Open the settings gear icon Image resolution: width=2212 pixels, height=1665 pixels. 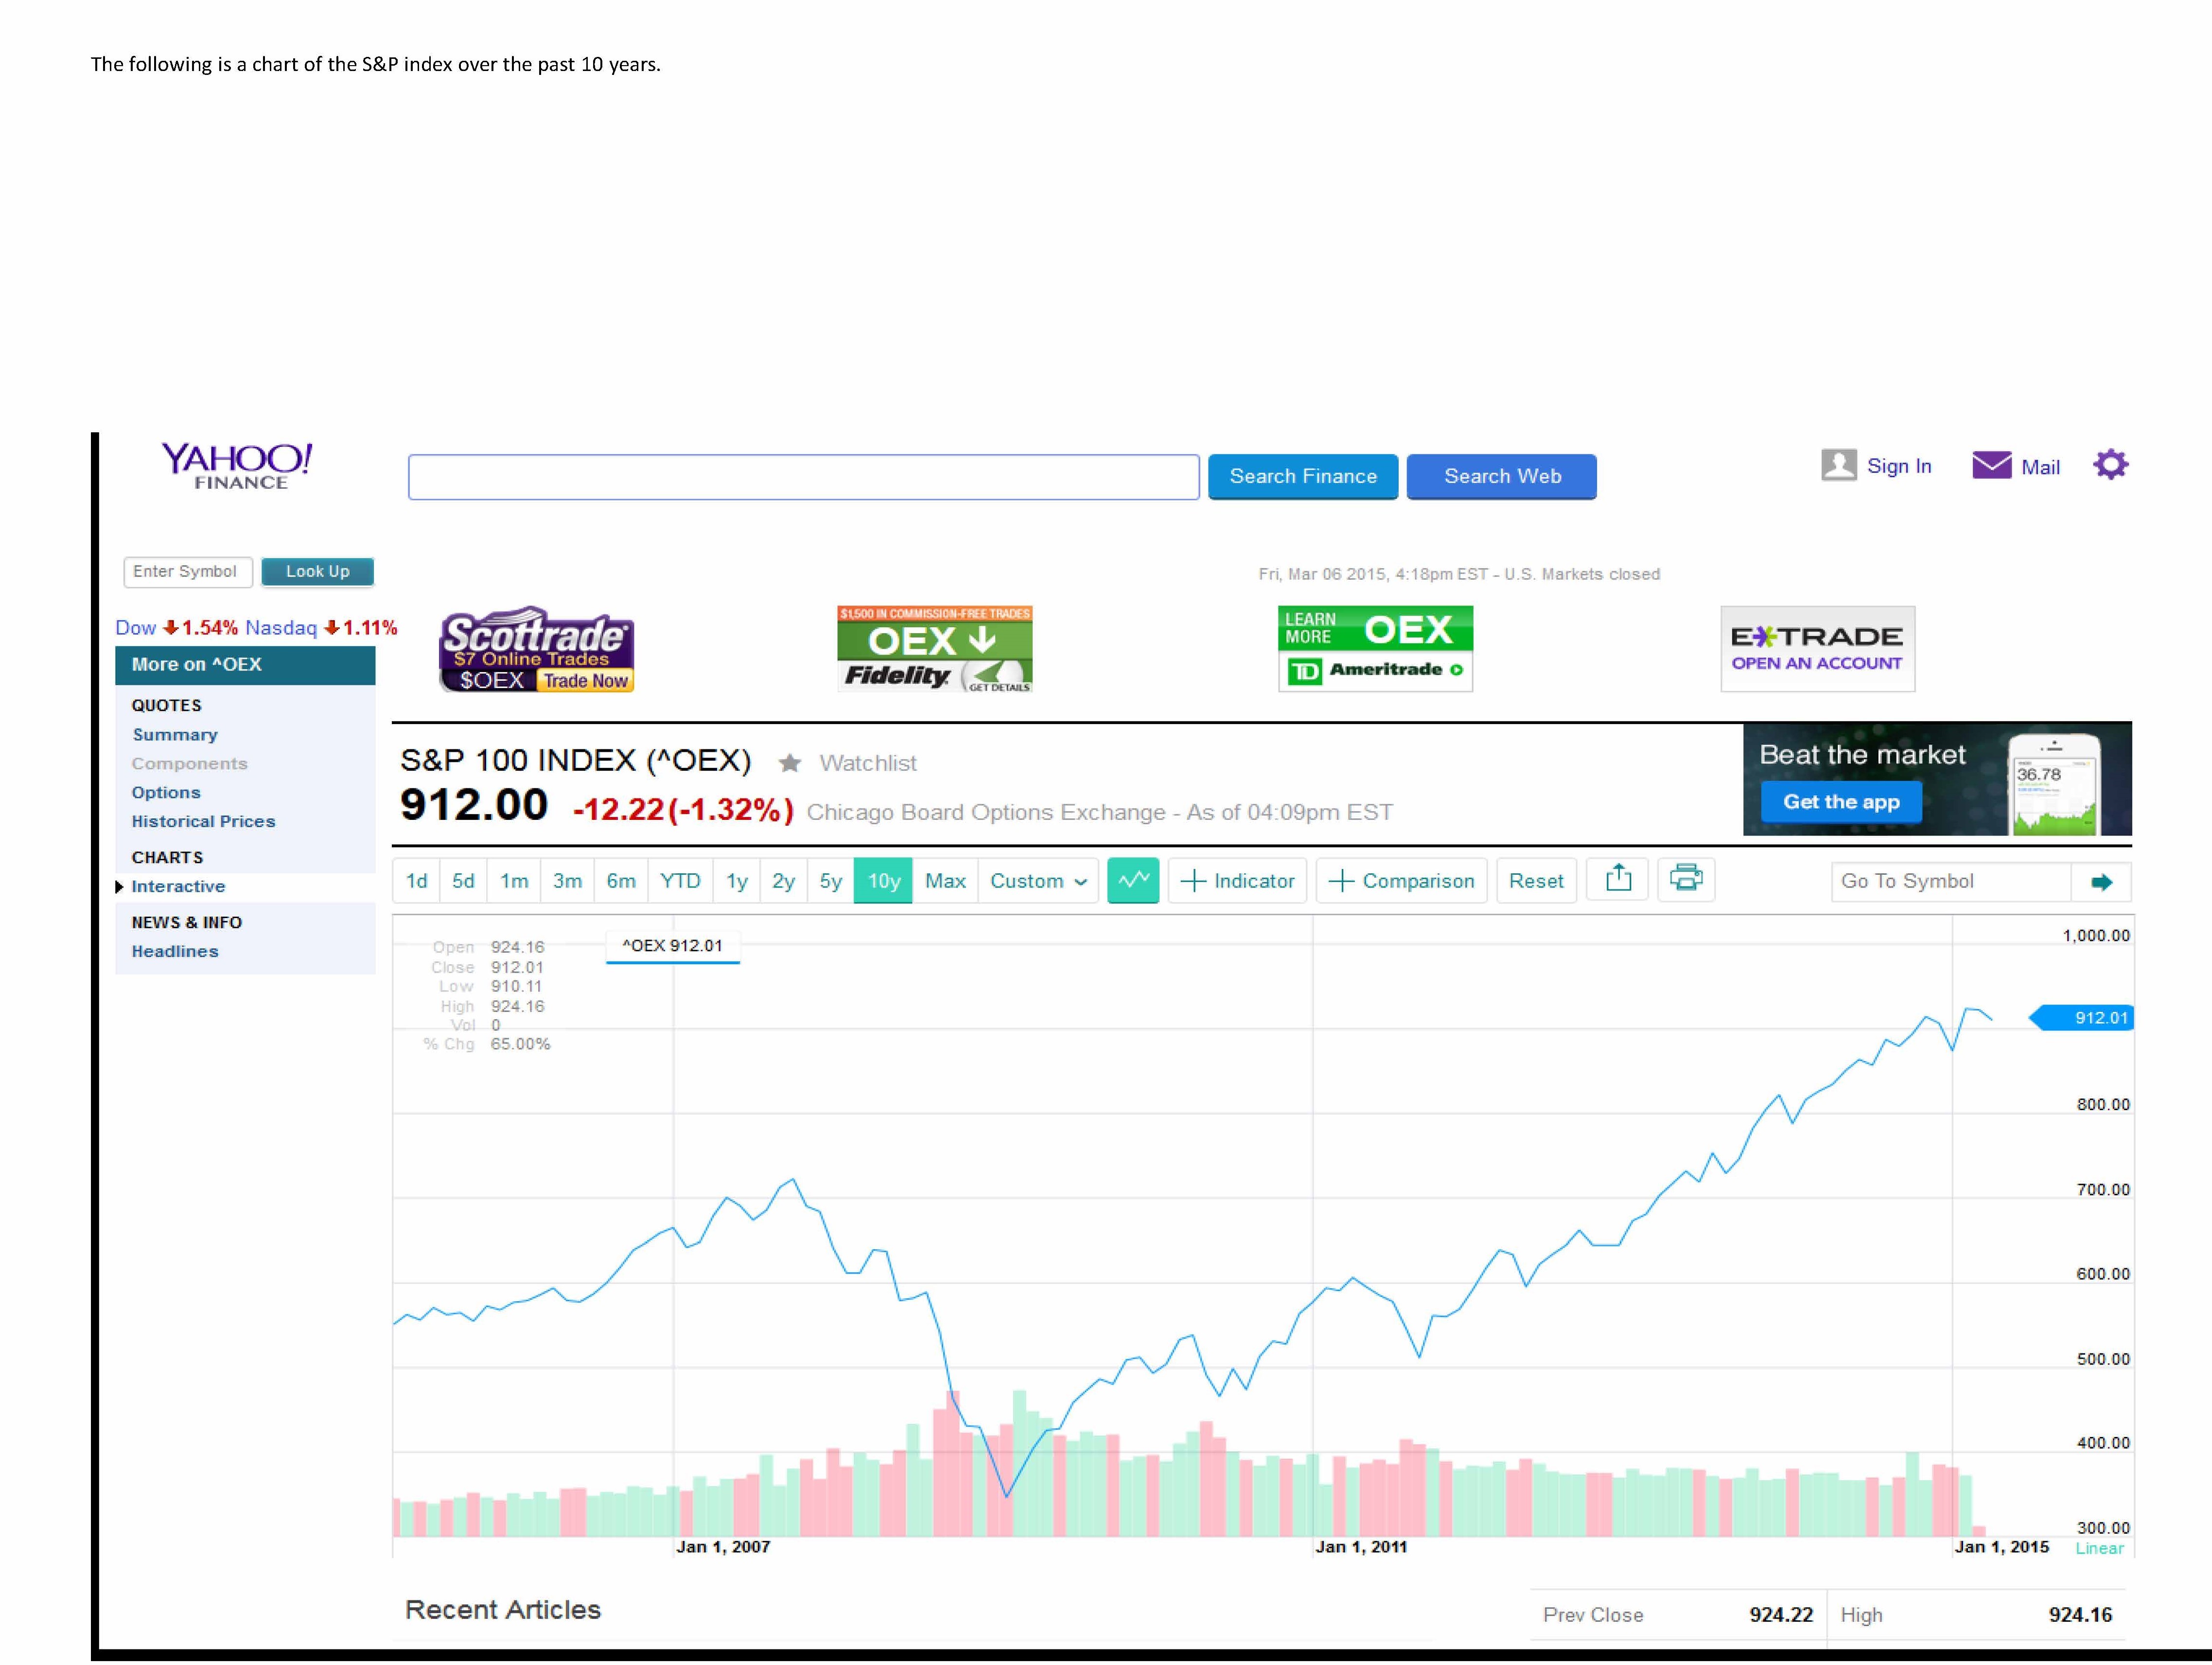pyautogui.click(x=2110, y=465)
